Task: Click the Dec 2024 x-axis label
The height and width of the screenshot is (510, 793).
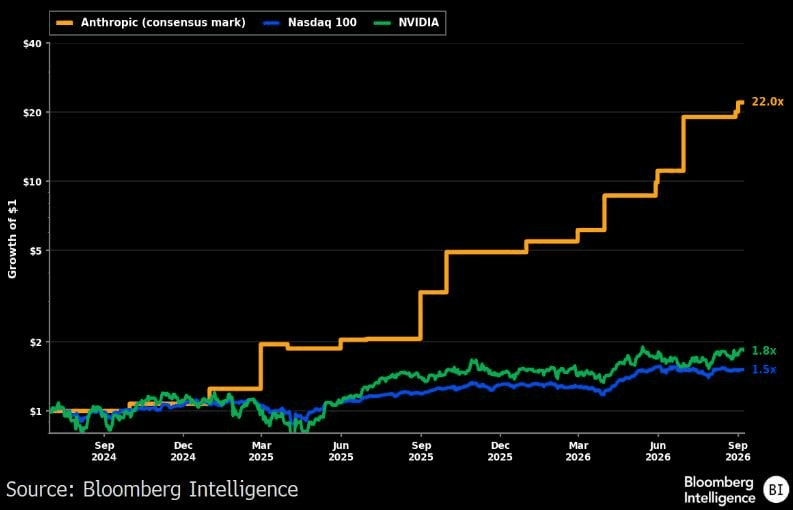Action: [183, 451]
